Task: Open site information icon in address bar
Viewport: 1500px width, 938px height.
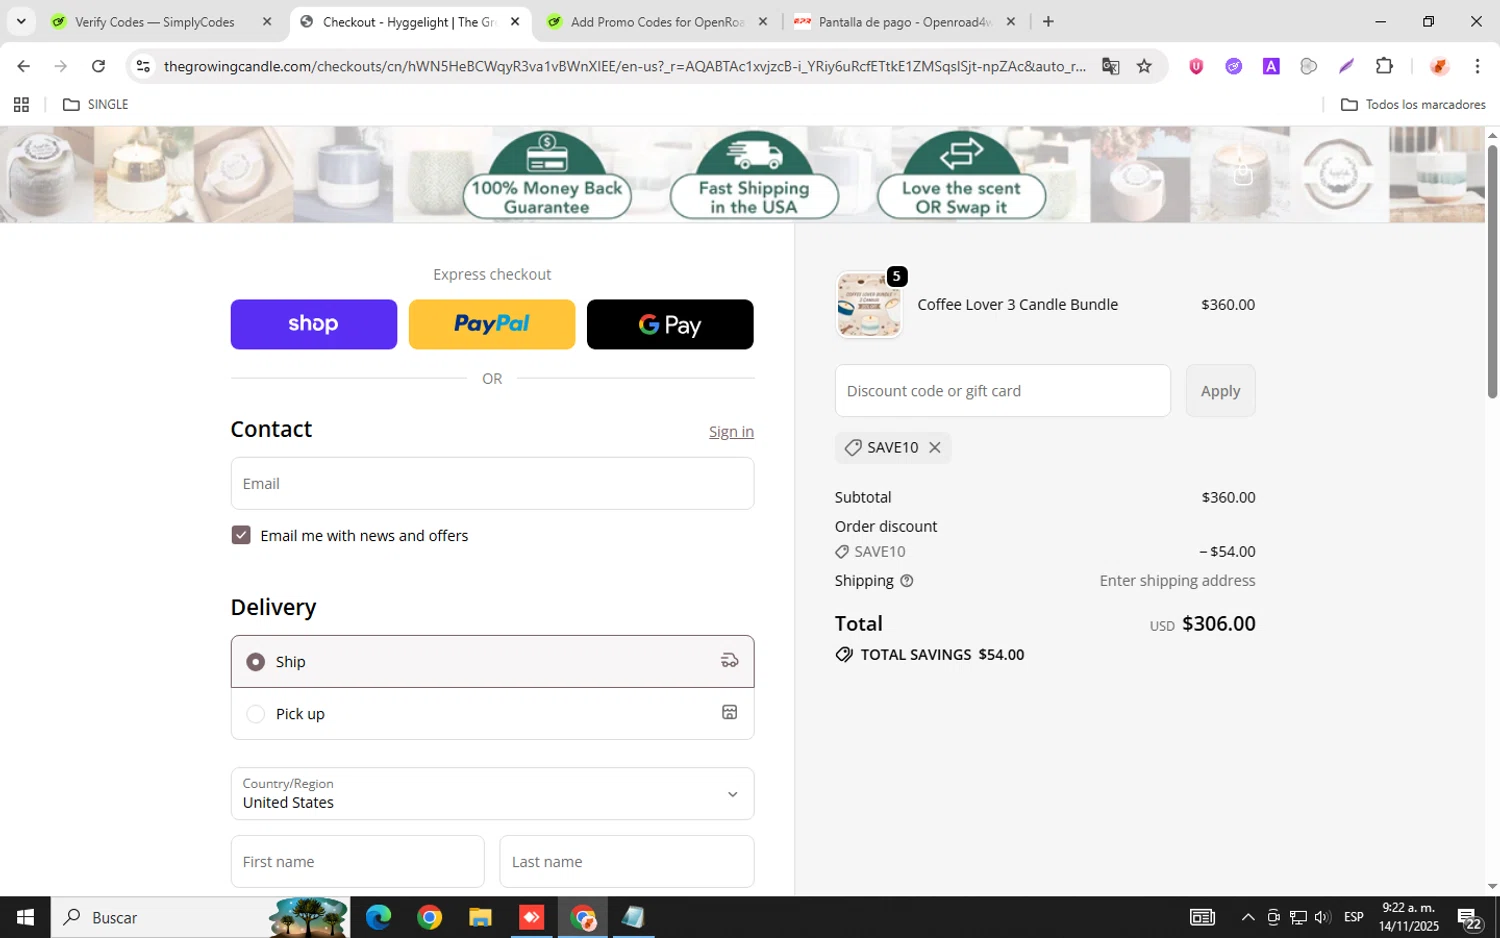Action: pyautogui.click(x=143, y=66)
